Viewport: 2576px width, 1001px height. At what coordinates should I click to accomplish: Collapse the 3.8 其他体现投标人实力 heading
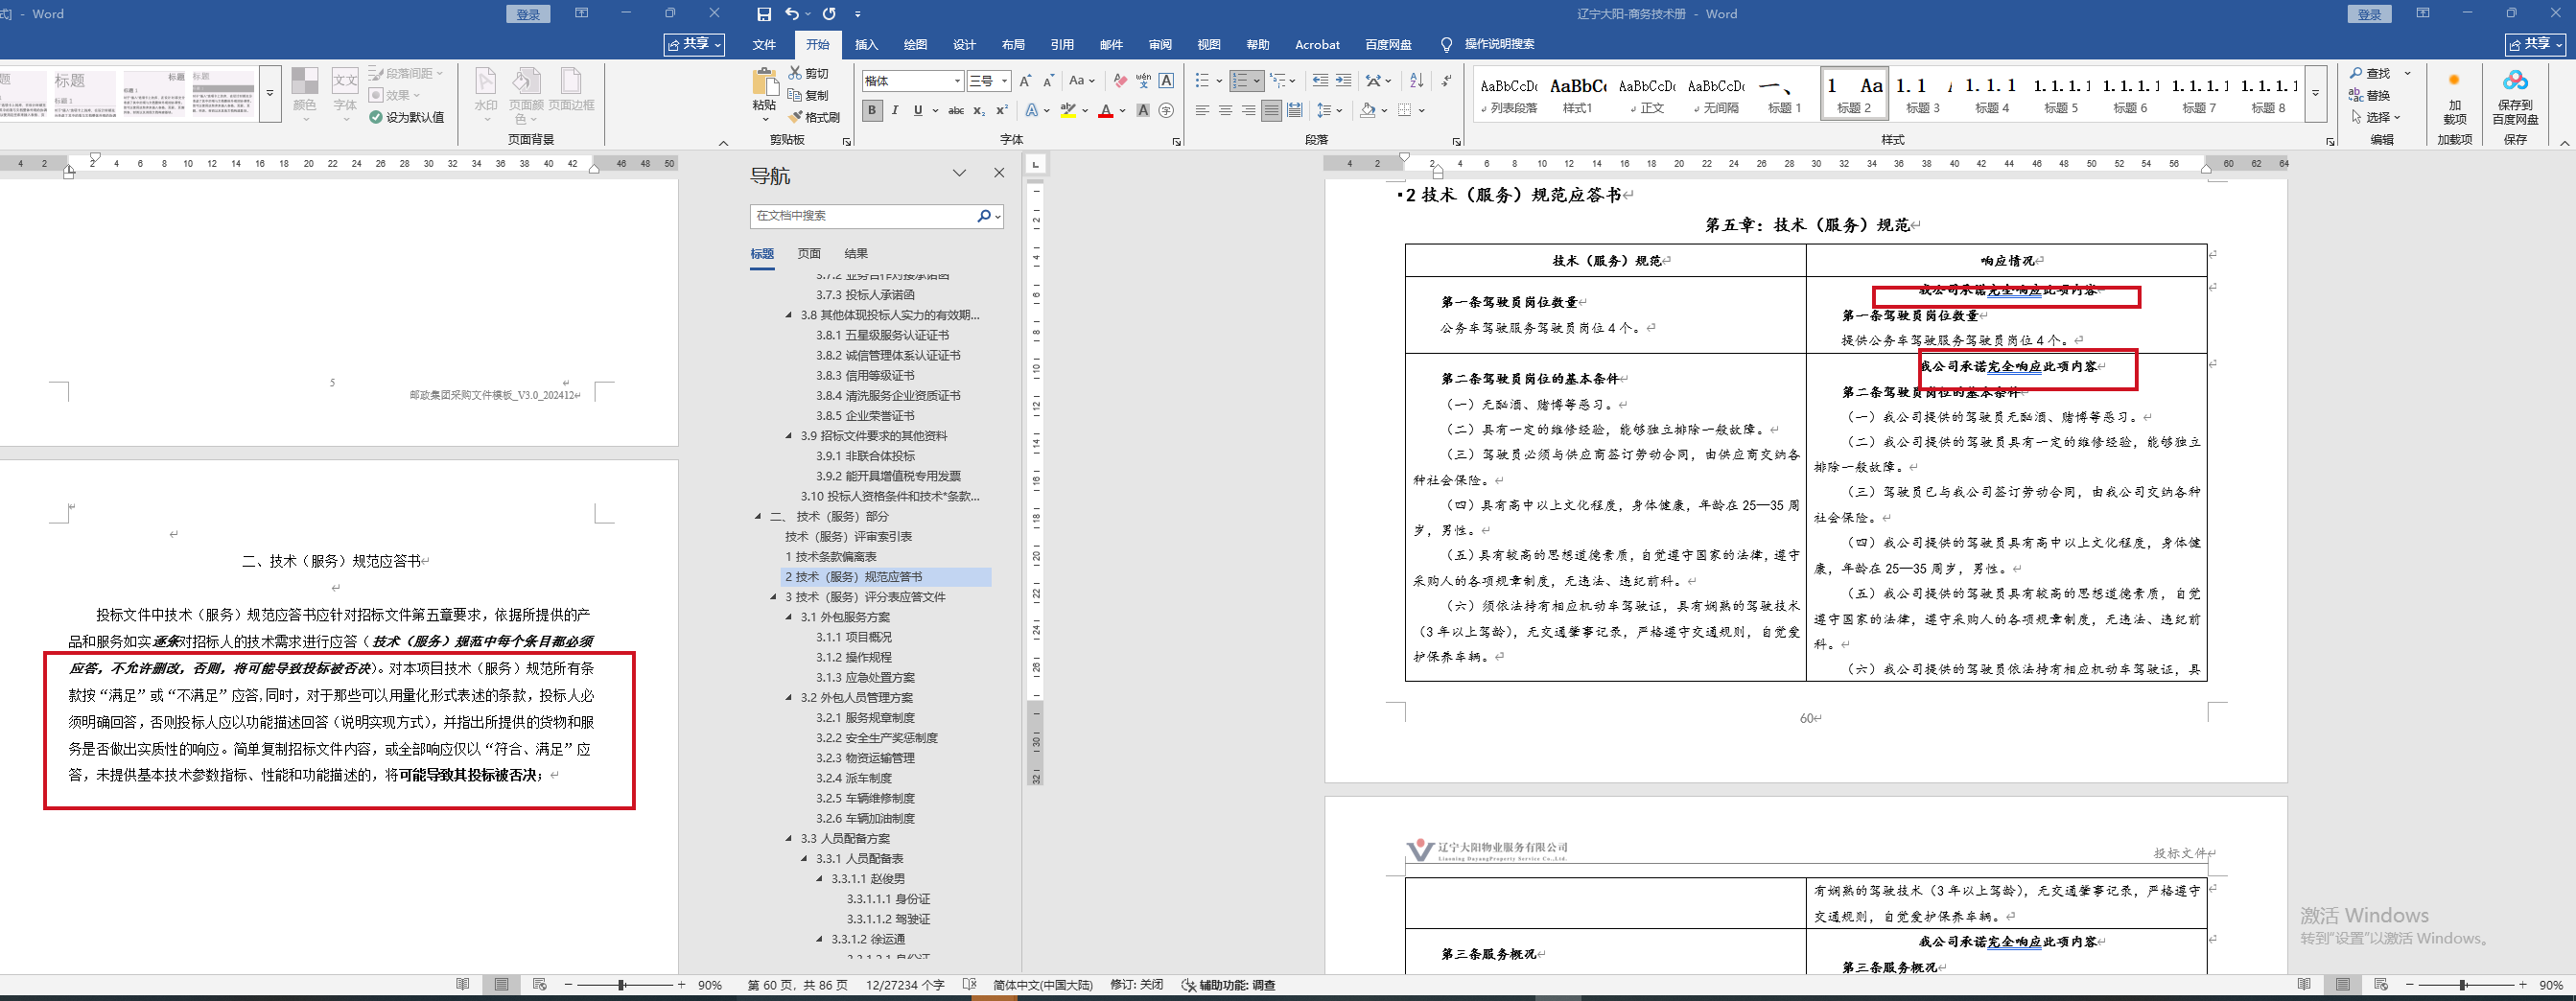point(789,315)
